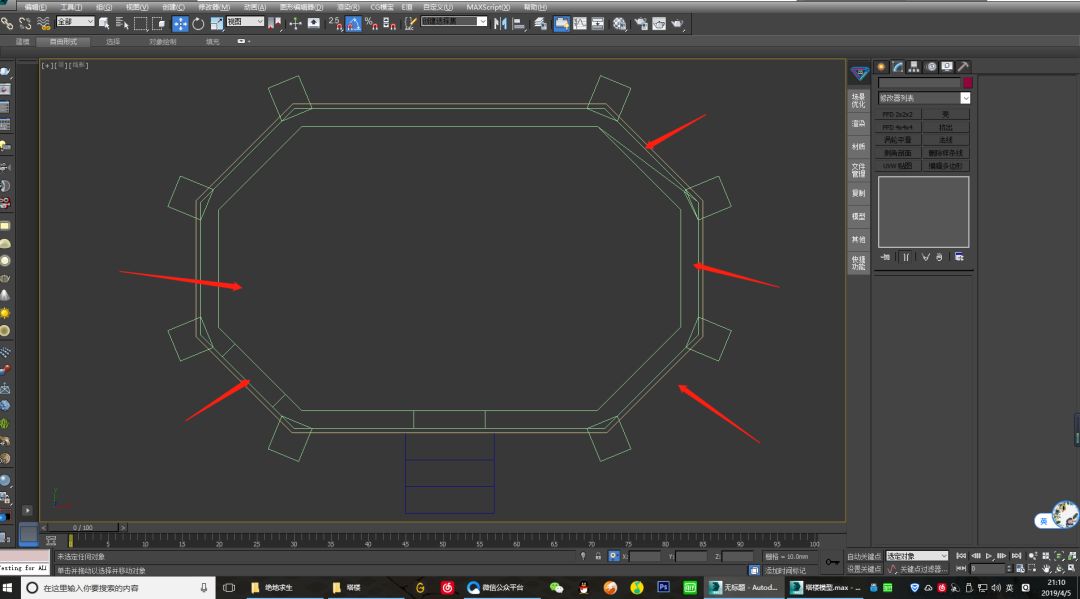1080x599 pixels.
Task: Expand the 修改器列表 modifier list dropdown
Action: [x=965, y=98]
